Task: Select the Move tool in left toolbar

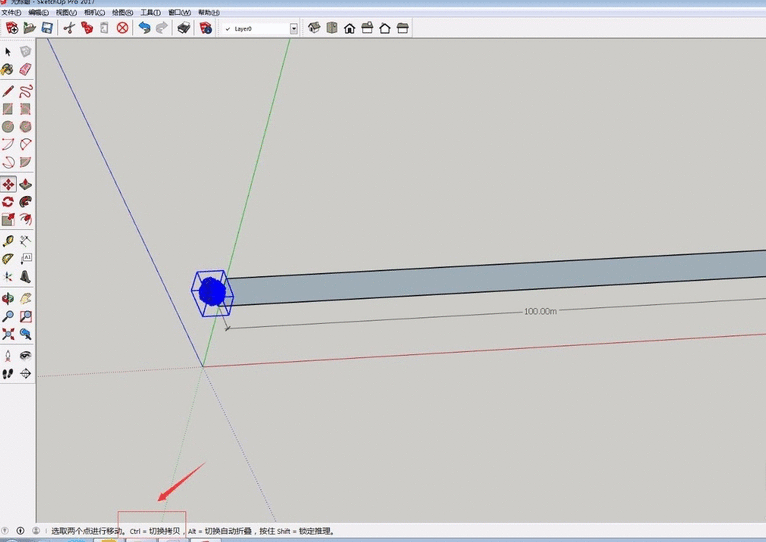Action: tap(8, 184)
